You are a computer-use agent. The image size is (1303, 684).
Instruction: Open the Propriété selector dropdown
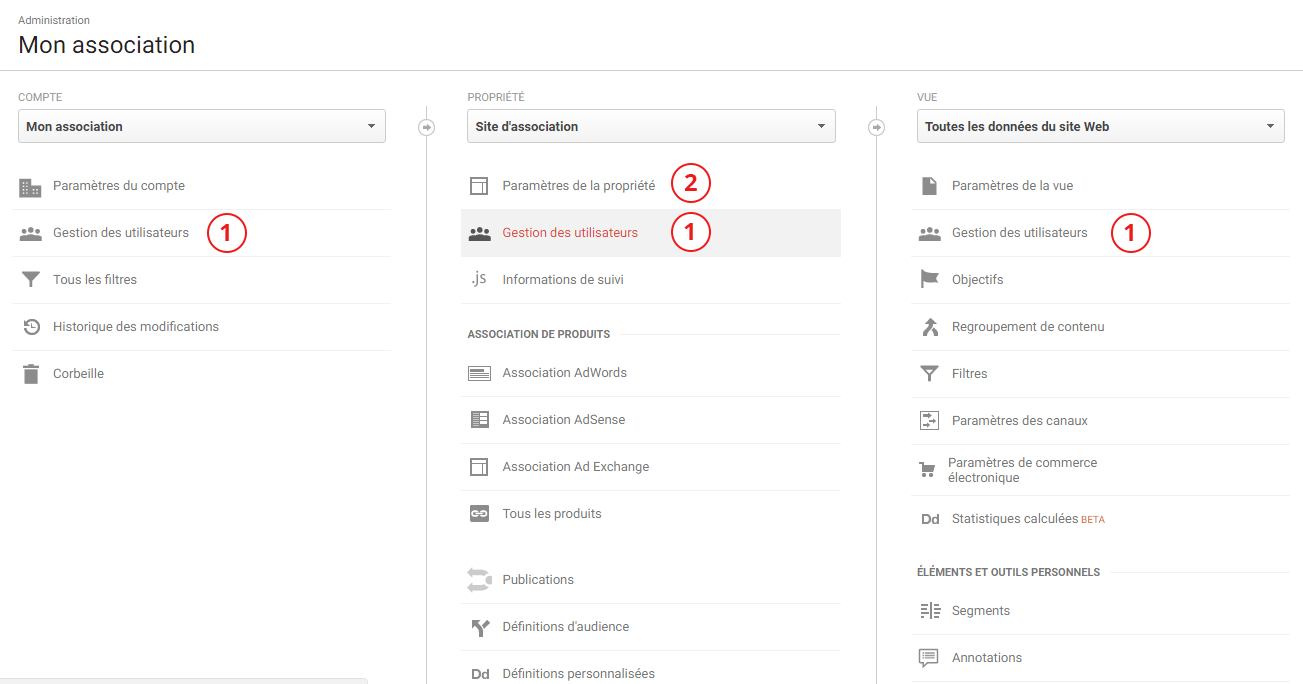tap(650, 126)
